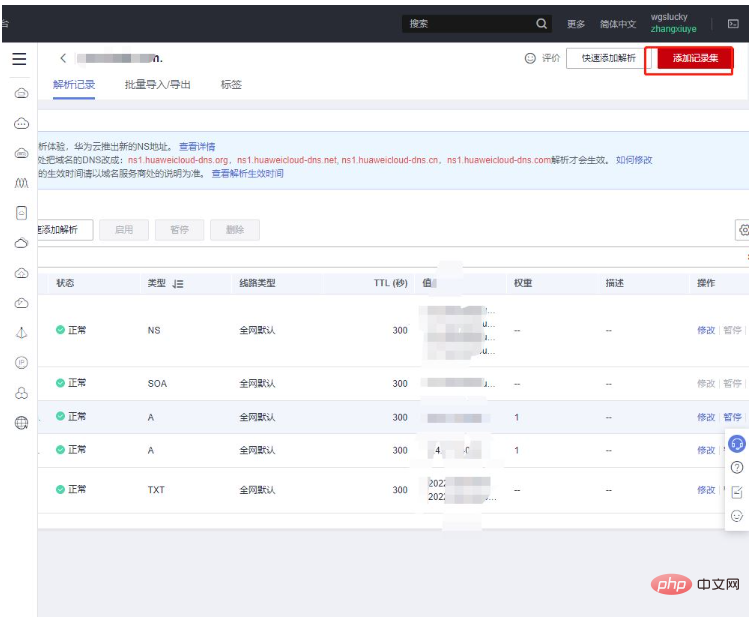Switch to the 批量导入/导出 tab

[157, 85]
